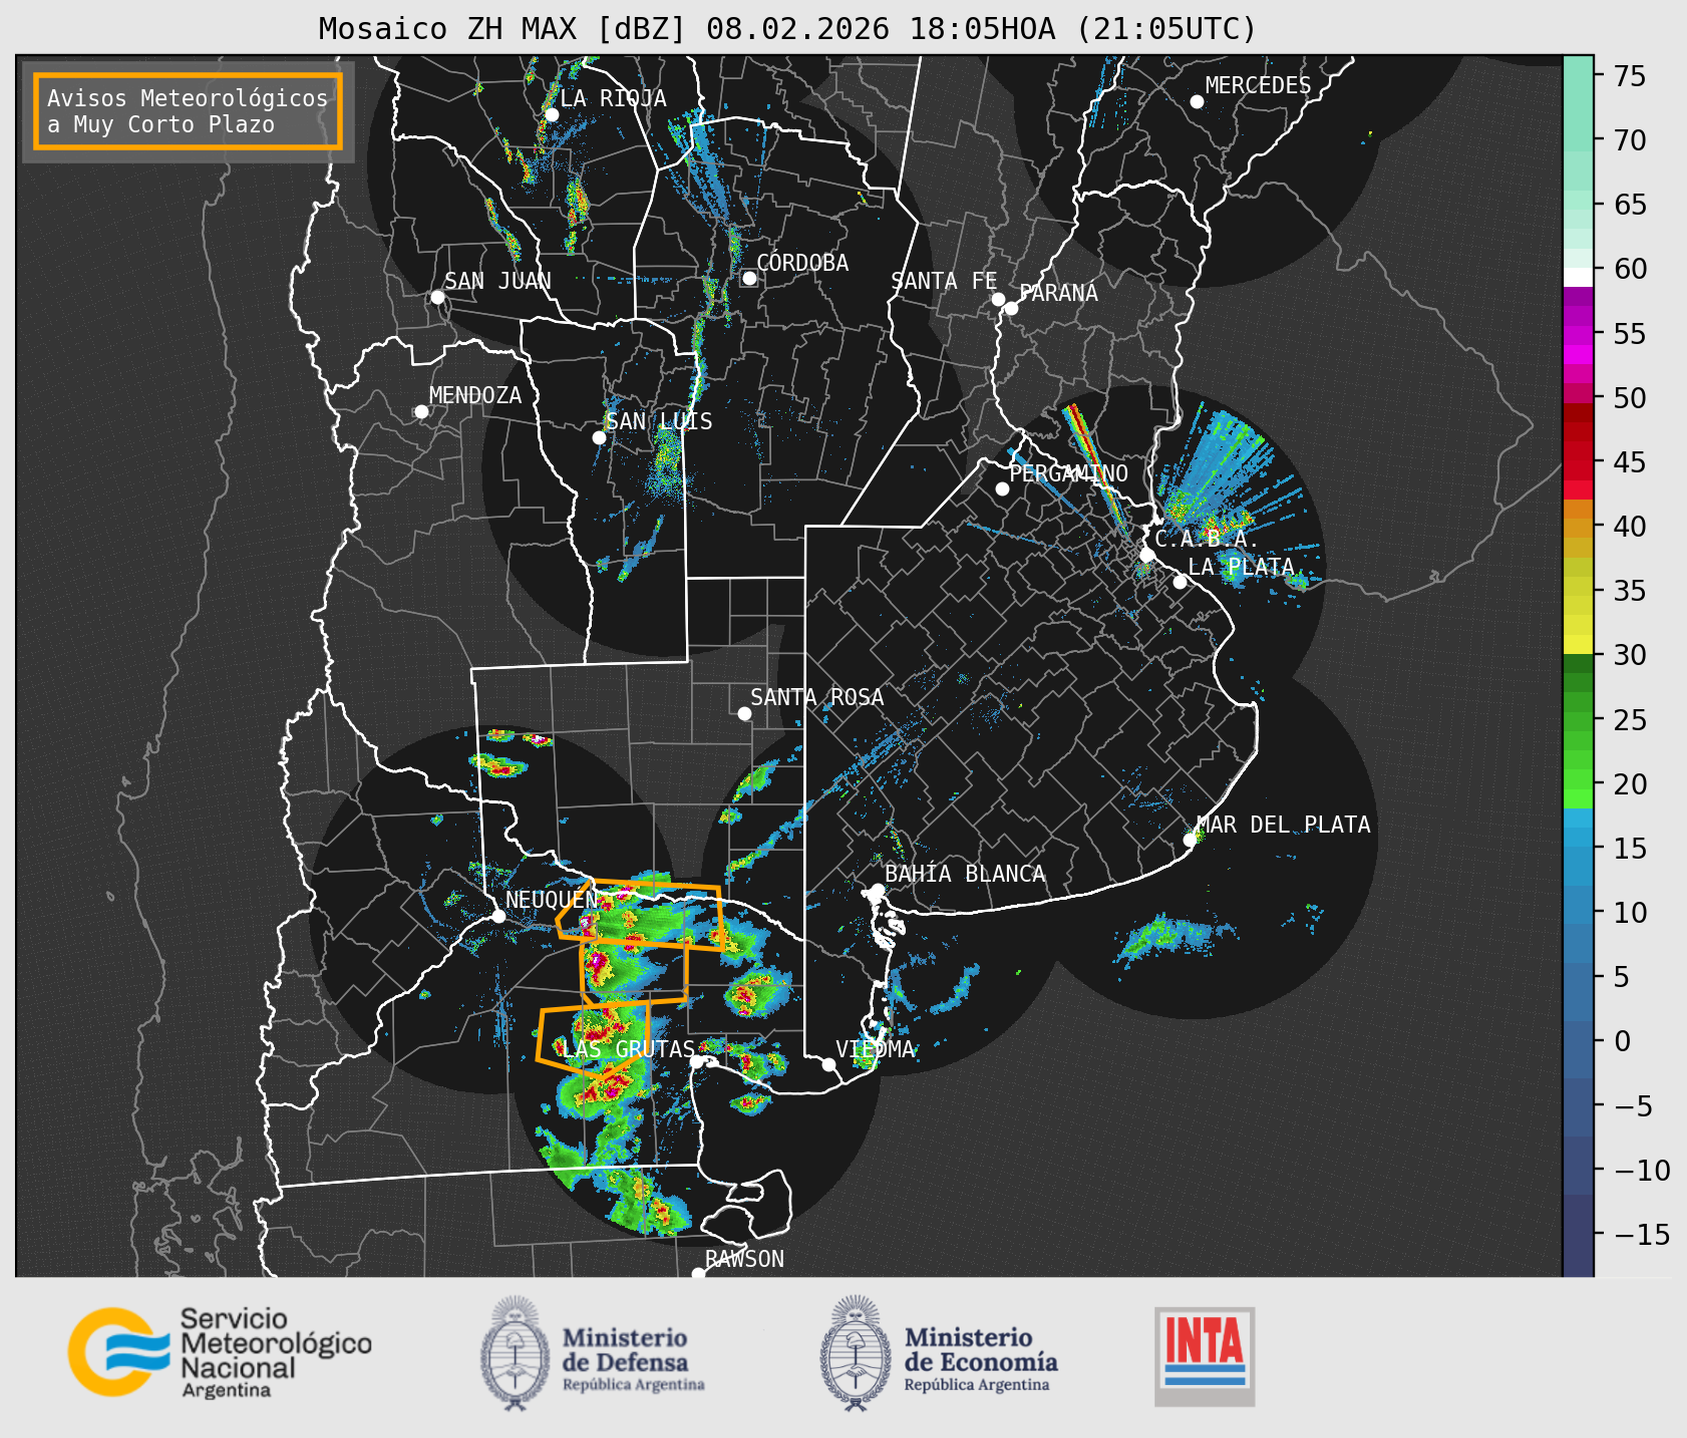Click the MENDOZA city marker dot

(x=421, y=412)
